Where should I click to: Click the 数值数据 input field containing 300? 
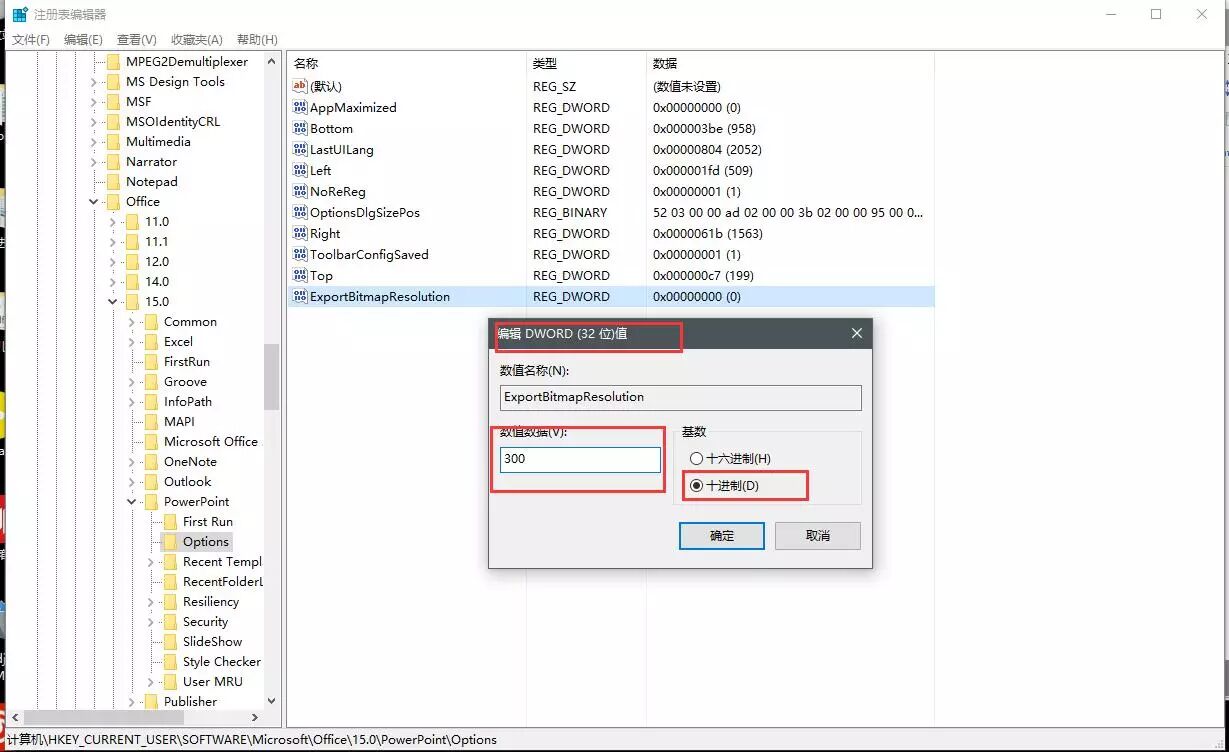click(581, 459)
